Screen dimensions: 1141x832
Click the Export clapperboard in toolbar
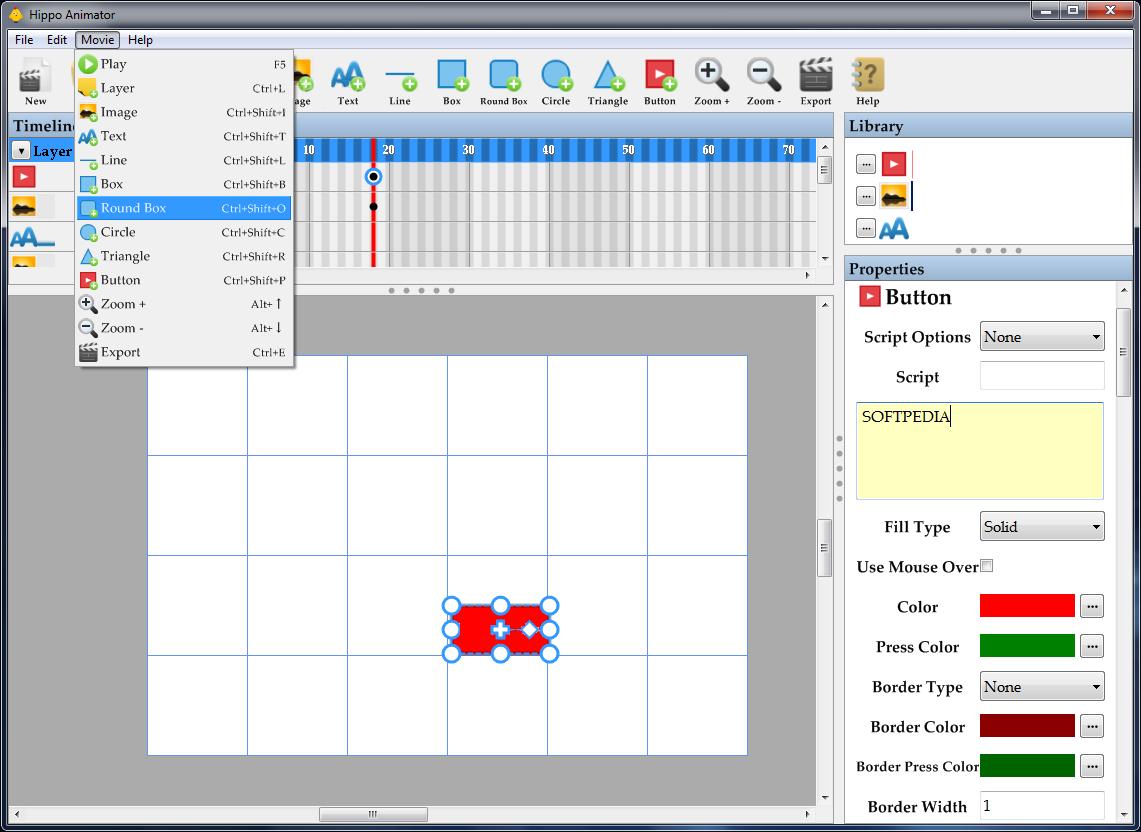click(816, 80)
